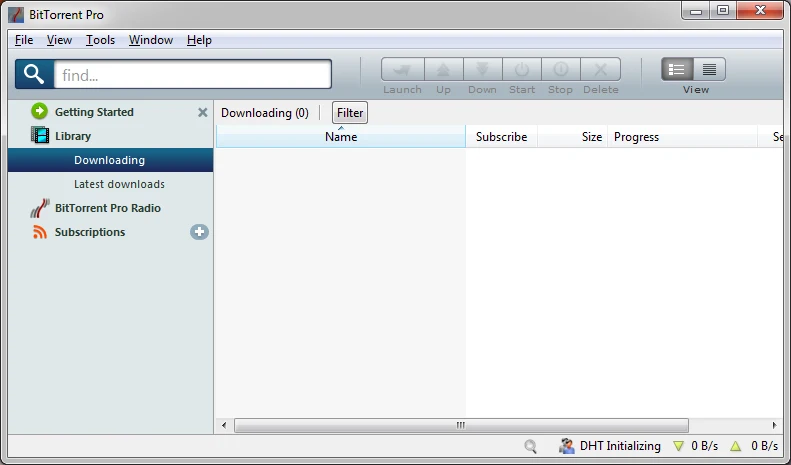The width and height of the screenshot is (791, 465).
Task: Click the Delete X toolbar button
Action: 600,70
